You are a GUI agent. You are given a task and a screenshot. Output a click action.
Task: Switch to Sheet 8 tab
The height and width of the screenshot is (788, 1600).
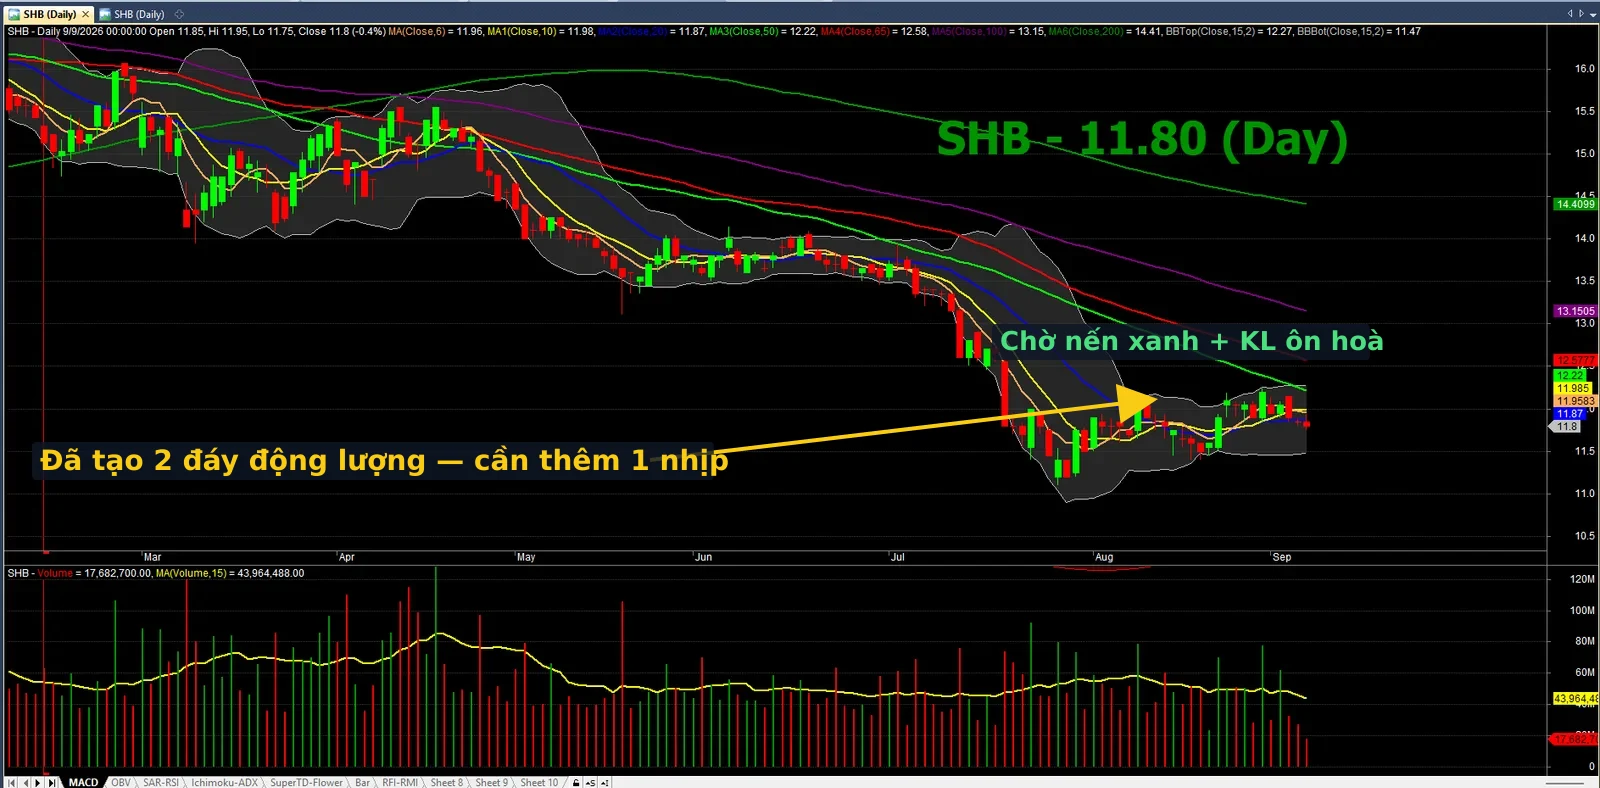(447, 782)
